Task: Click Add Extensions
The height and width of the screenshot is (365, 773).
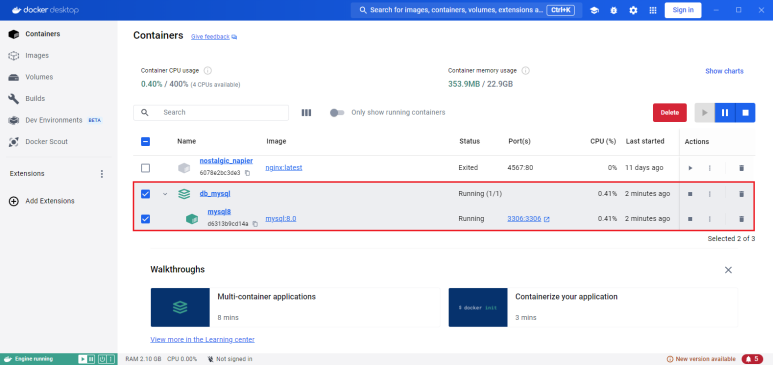Action: [x=42, y=201]
